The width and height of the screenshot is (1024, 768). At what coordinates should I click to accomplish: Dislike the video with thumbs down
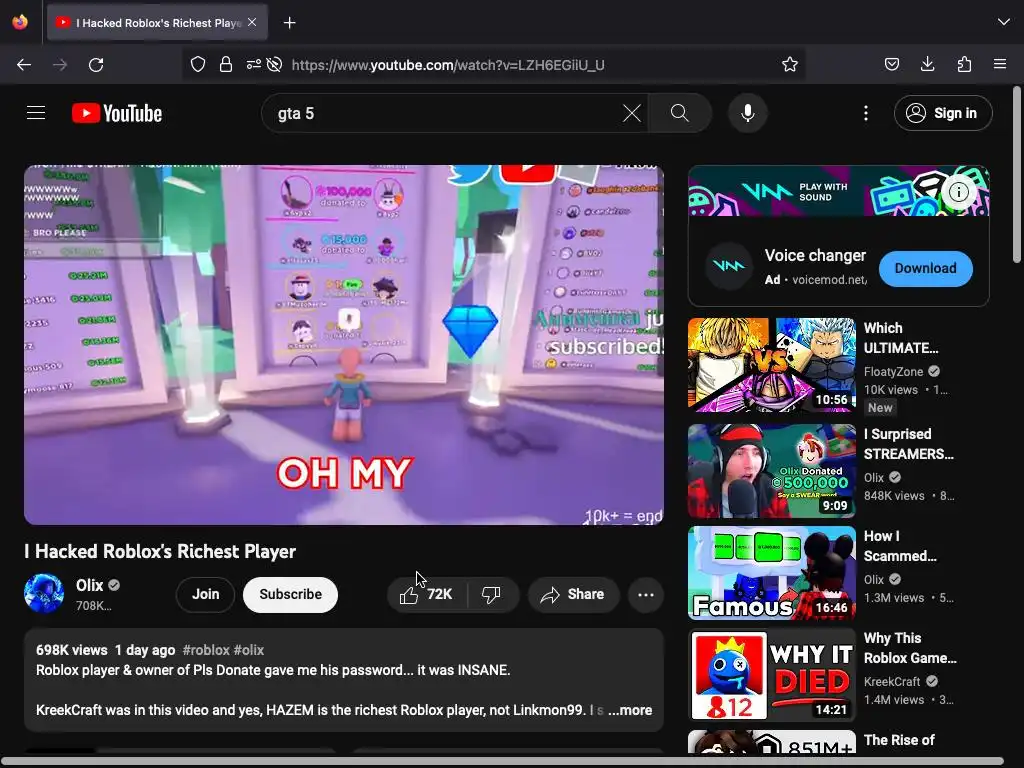point(492,595)
